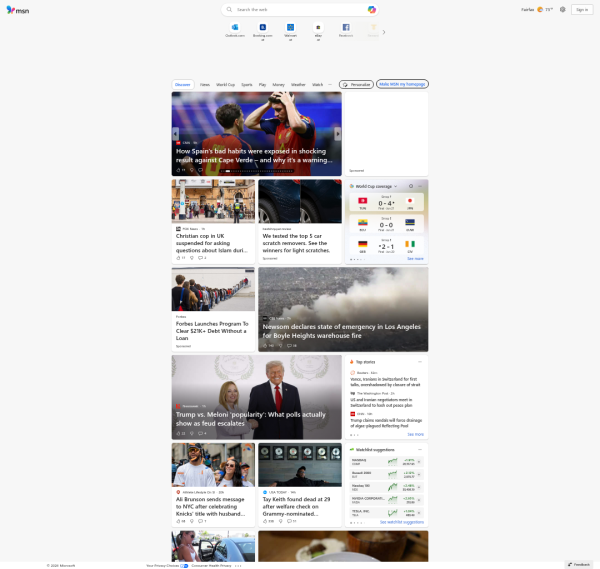Open Watchlist suggestions more options
Image resolution: width=600 pixels, height=569 pixels.
tap(420, 450)
